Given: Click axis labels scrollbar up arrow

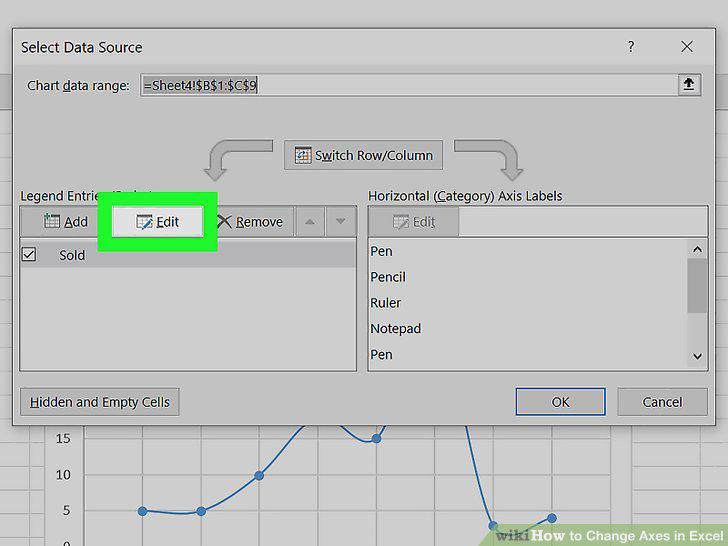Looking at the screenshot, I should point(697,249).
